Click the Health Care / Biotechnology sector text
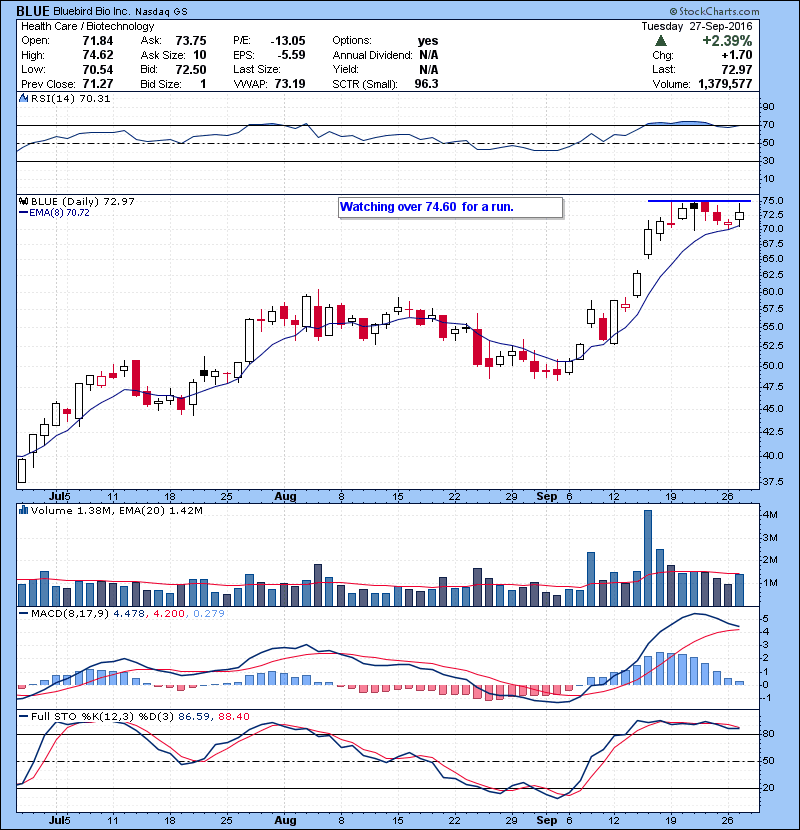The height and width of the screenshot is (830, 800). pos(88,26)
